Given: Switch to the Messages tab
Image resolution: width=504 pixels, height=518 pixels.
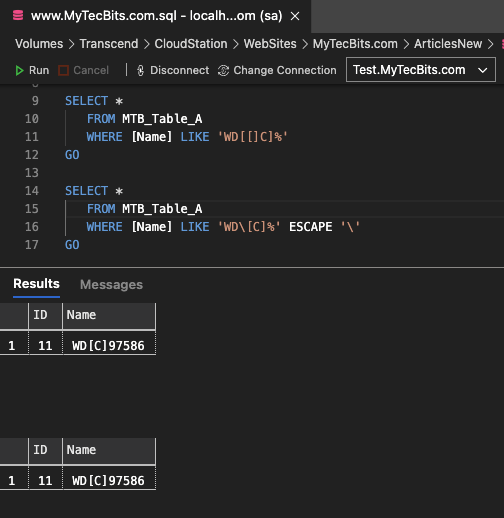Looking at the screenshot, I should point(111,285).
